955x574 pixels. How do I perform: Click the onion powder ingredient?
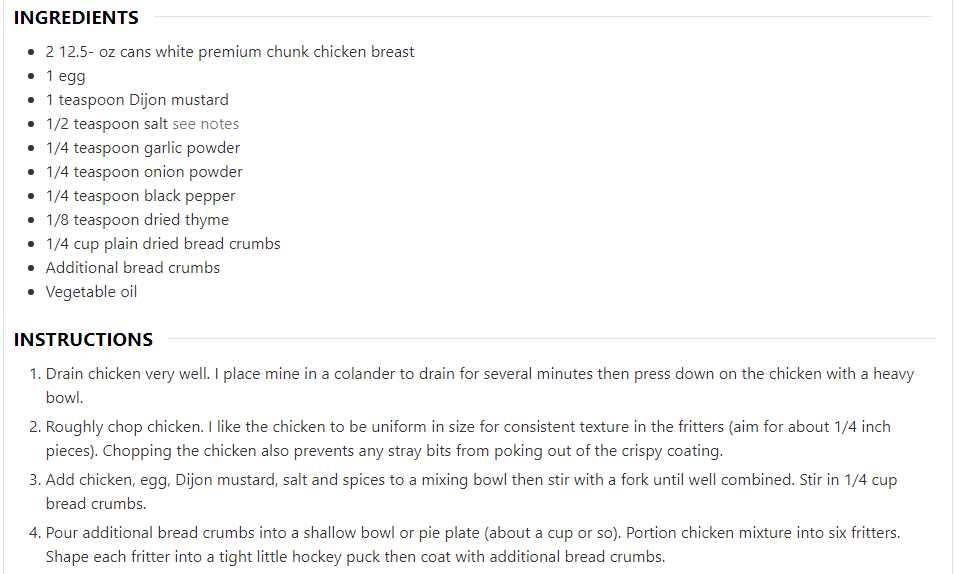point(144,172)
